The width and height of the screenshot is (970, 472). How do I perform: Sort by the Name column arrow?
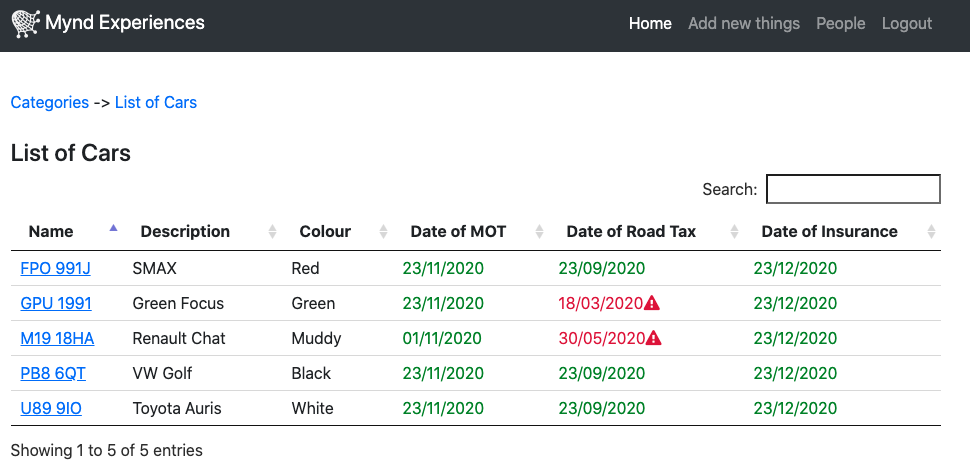[x=113, y=228]
